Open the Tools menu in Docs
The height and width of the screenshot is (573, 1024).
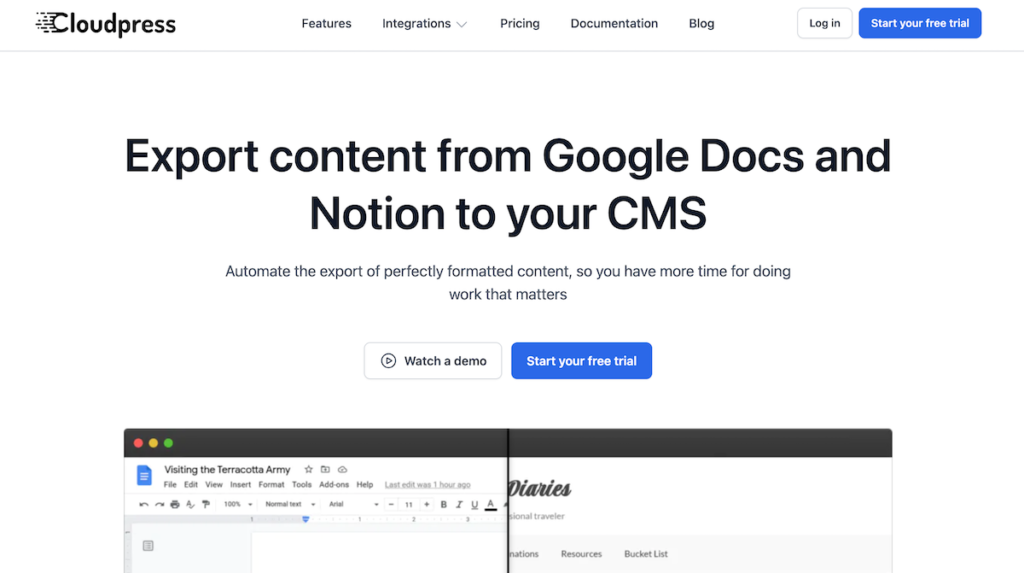point(302,485)
